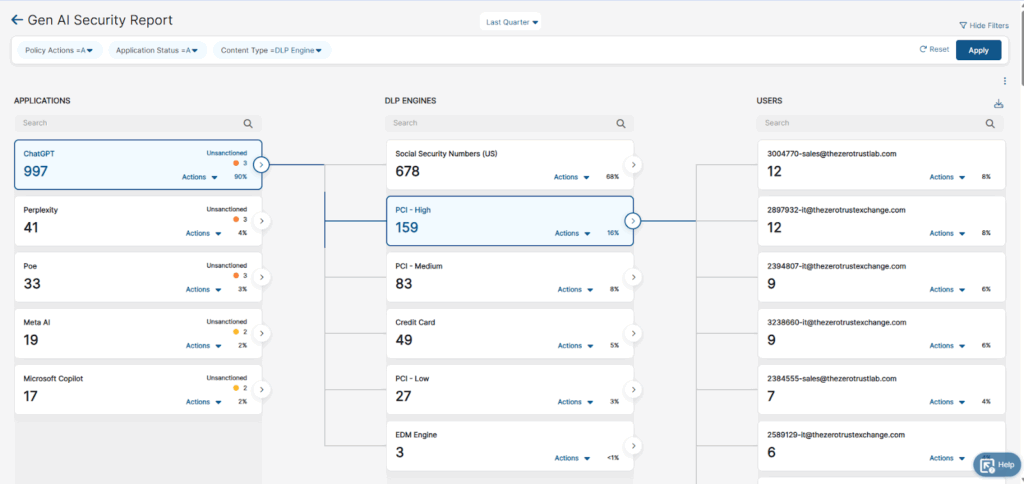Screen dimensions: 1024x484
Task: Open the Content Type DLP Engine dropdown
Action: (x=271, y=50)
